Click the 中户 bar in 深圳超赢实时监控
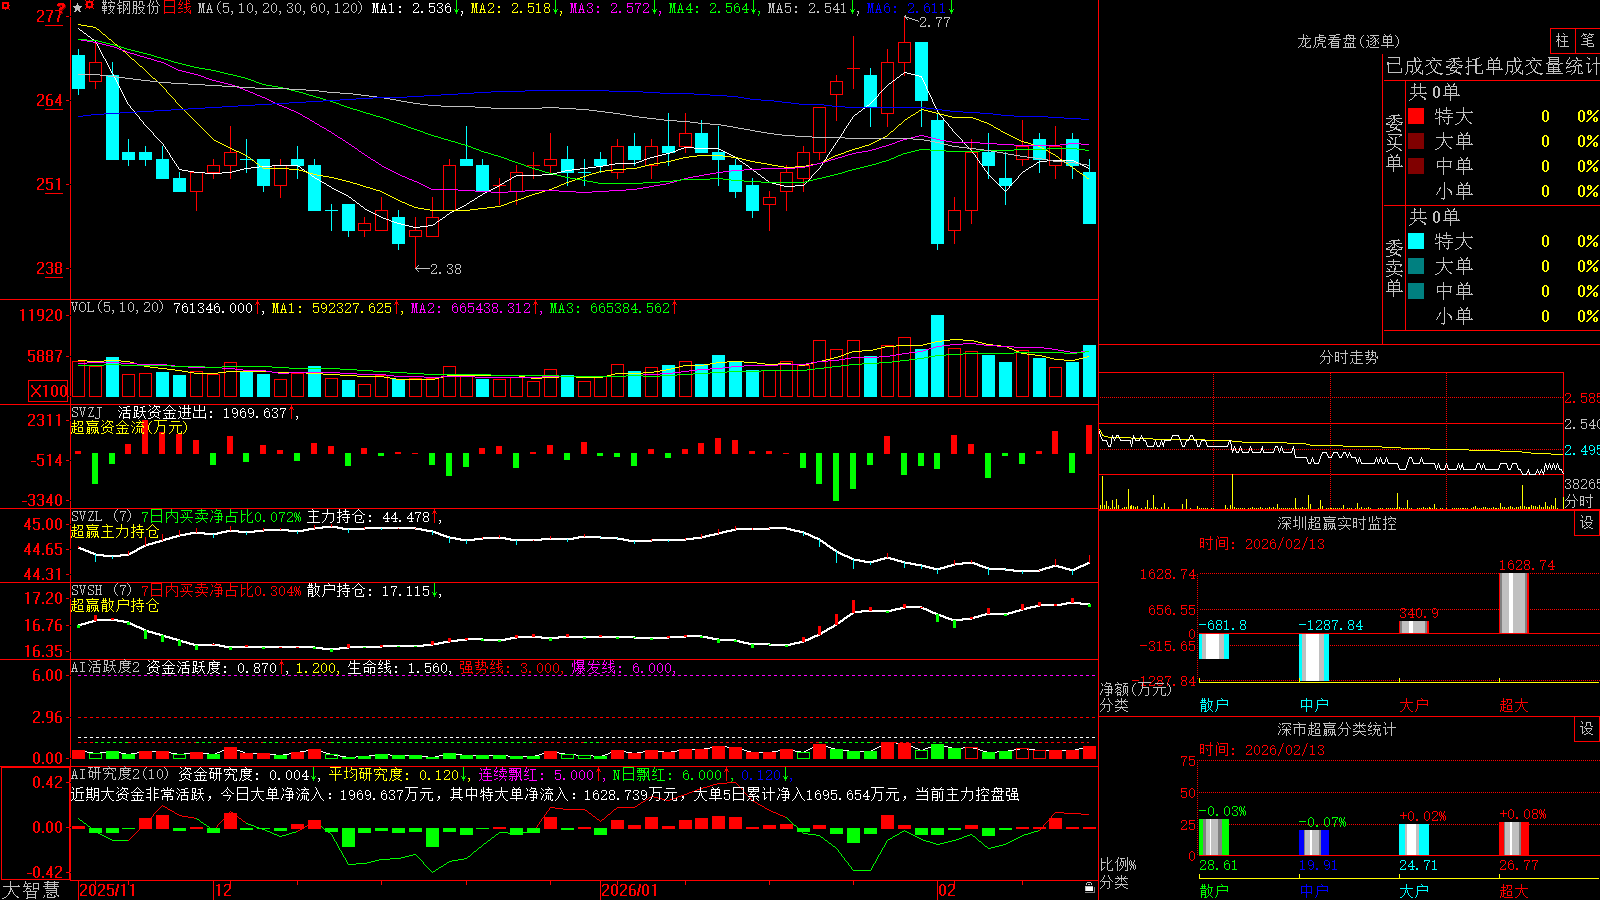The width and height of the screenshot is (1600, 900). [1314, 657]
